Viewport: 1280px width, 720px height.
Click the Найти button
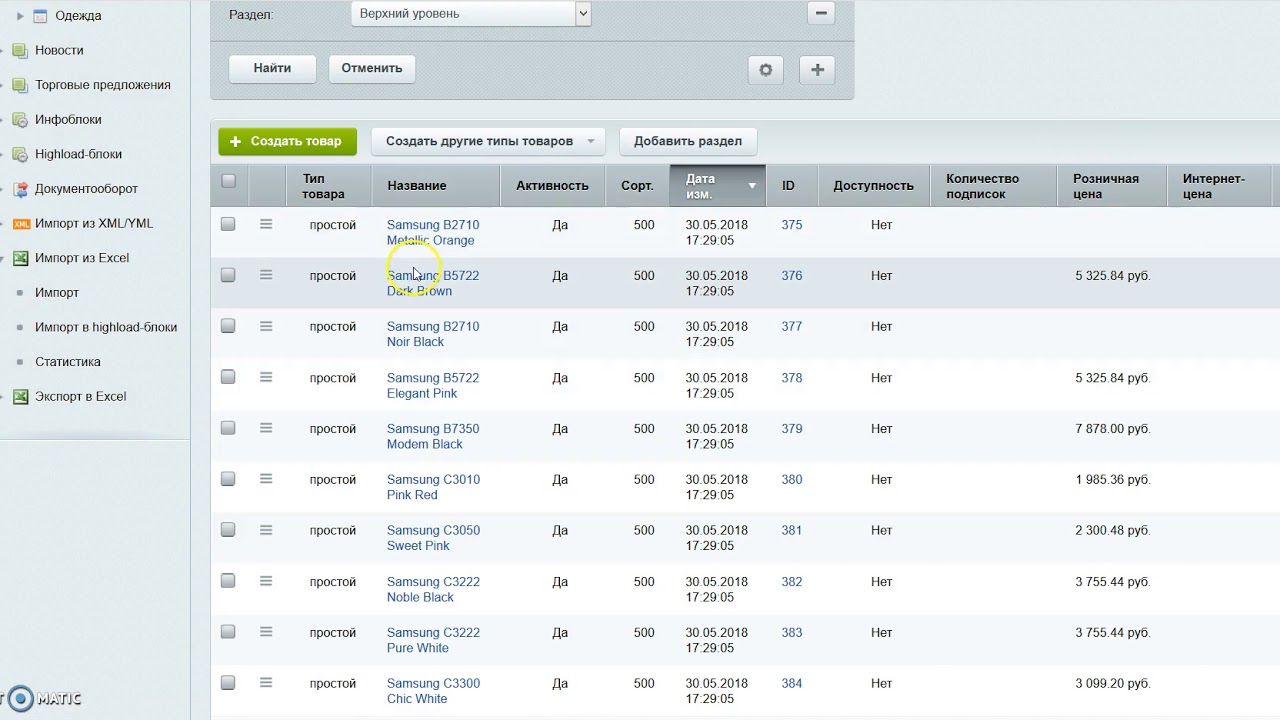click(x=272, y=68)
